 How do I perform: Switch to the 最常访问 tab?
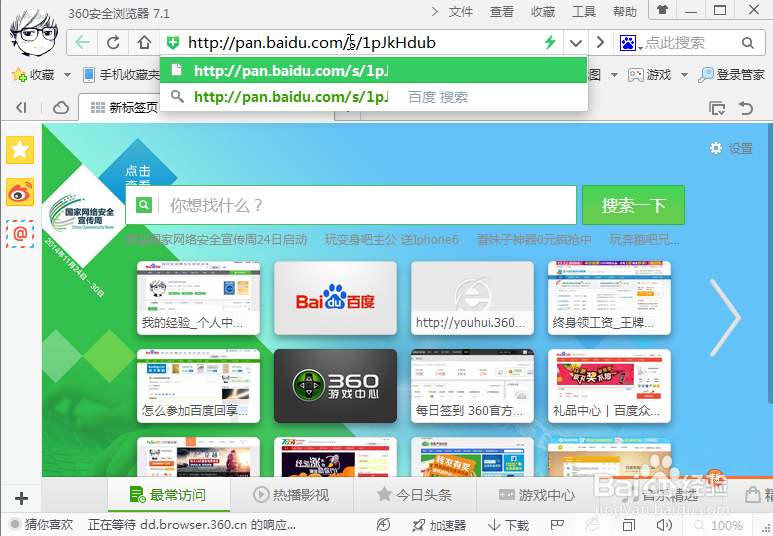tap(169, 495)
